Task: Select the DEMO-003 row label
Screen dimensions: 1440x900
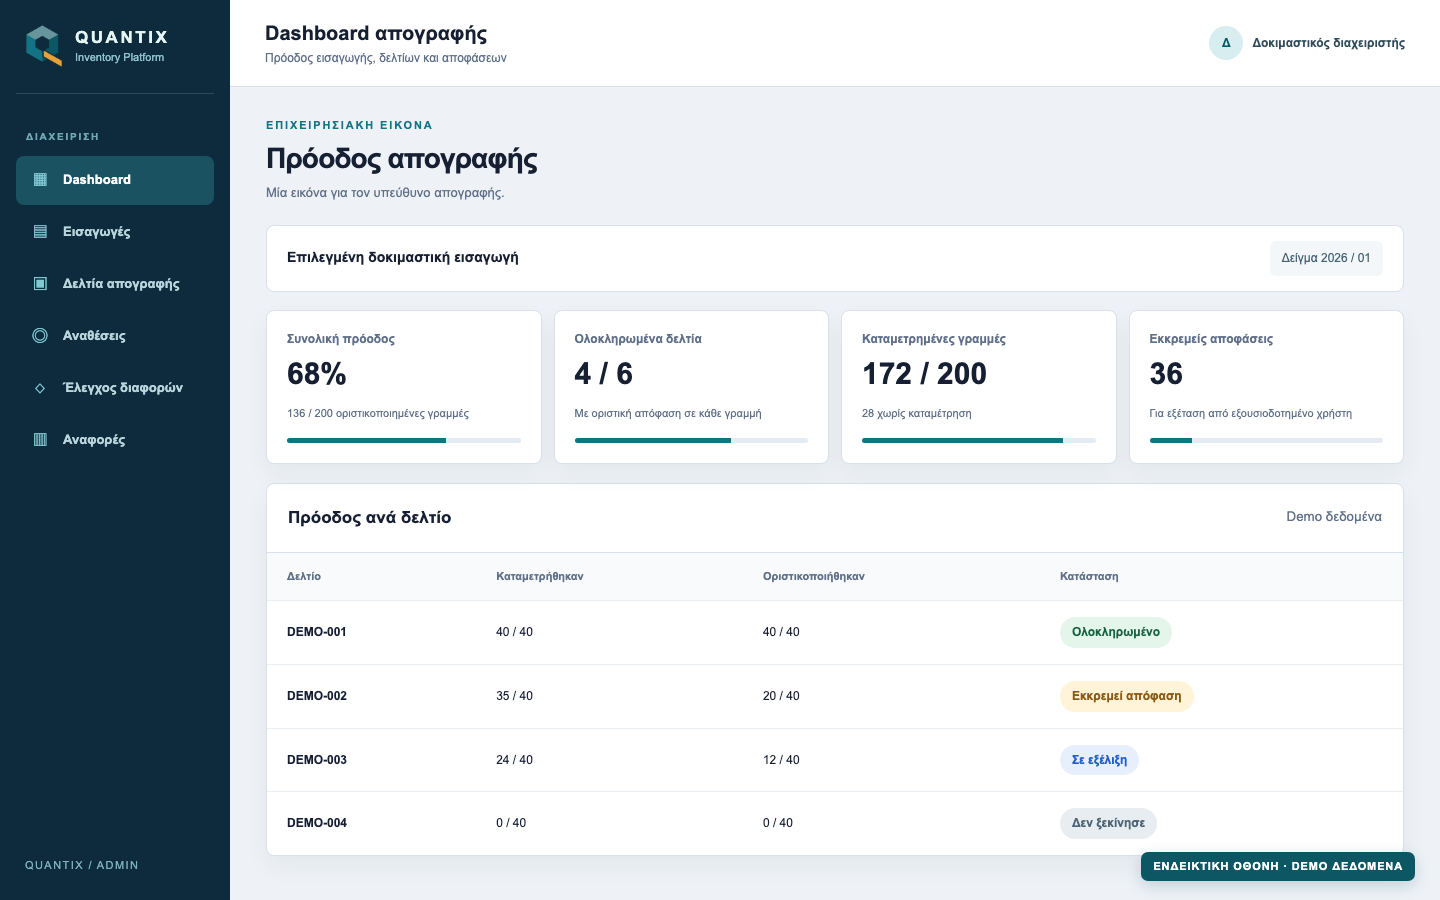Action: tap(317, 760)
